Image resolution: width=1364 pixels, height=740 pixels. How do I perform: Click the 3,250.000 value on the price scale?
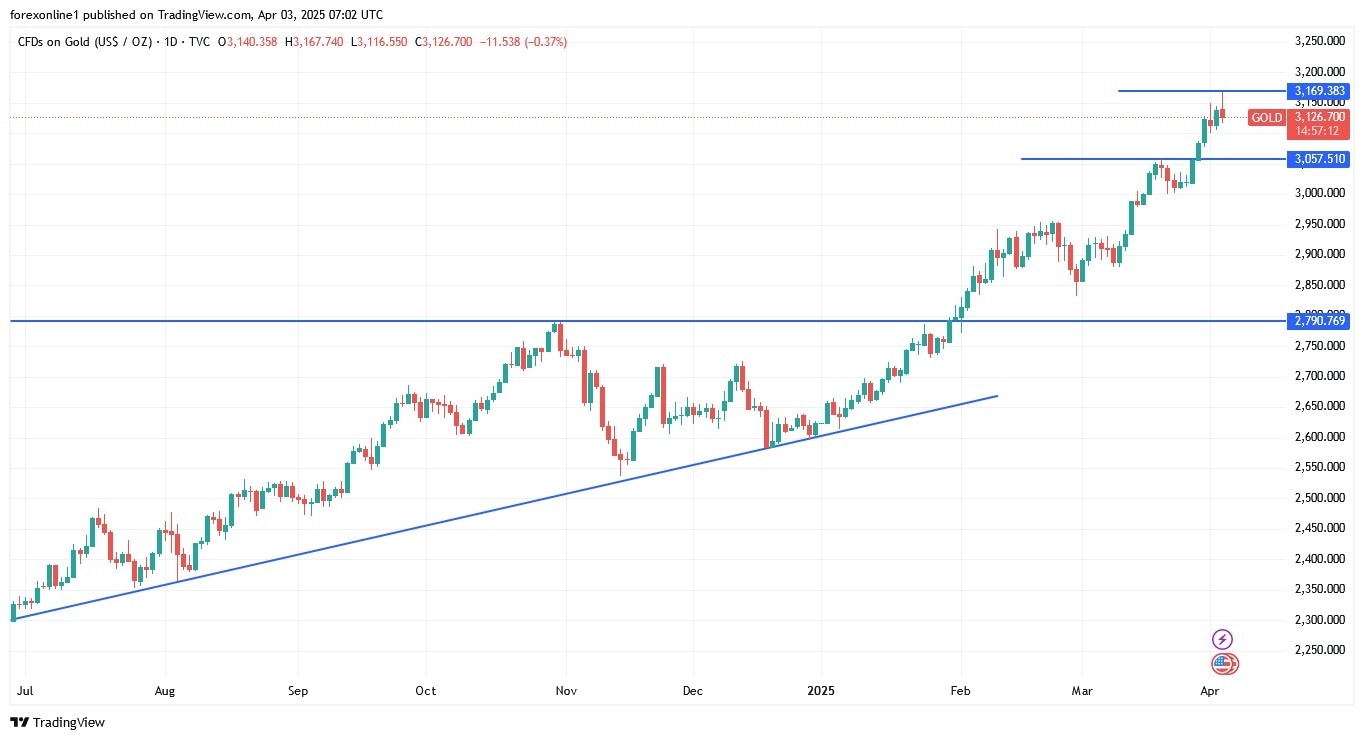pos(1315,41)
